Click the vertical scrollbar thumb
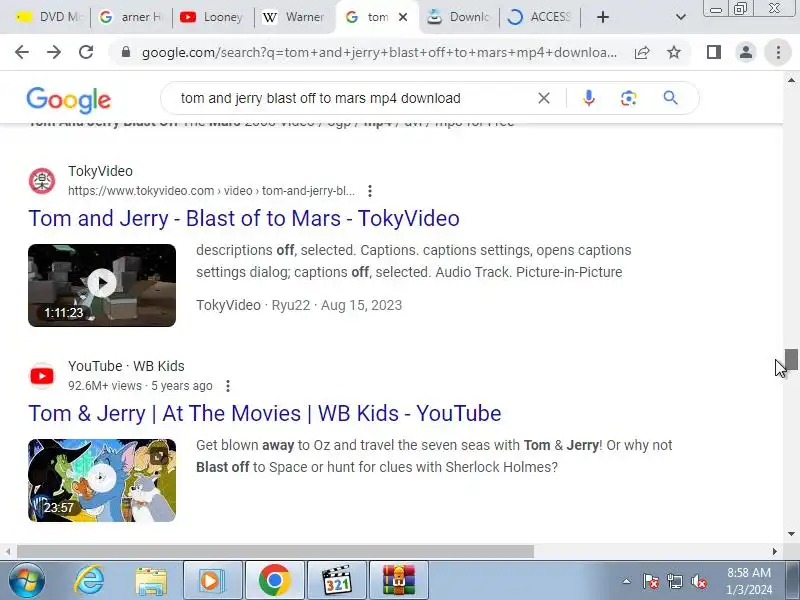This screenshot has height=600, width=800. [x=791, y=359]
